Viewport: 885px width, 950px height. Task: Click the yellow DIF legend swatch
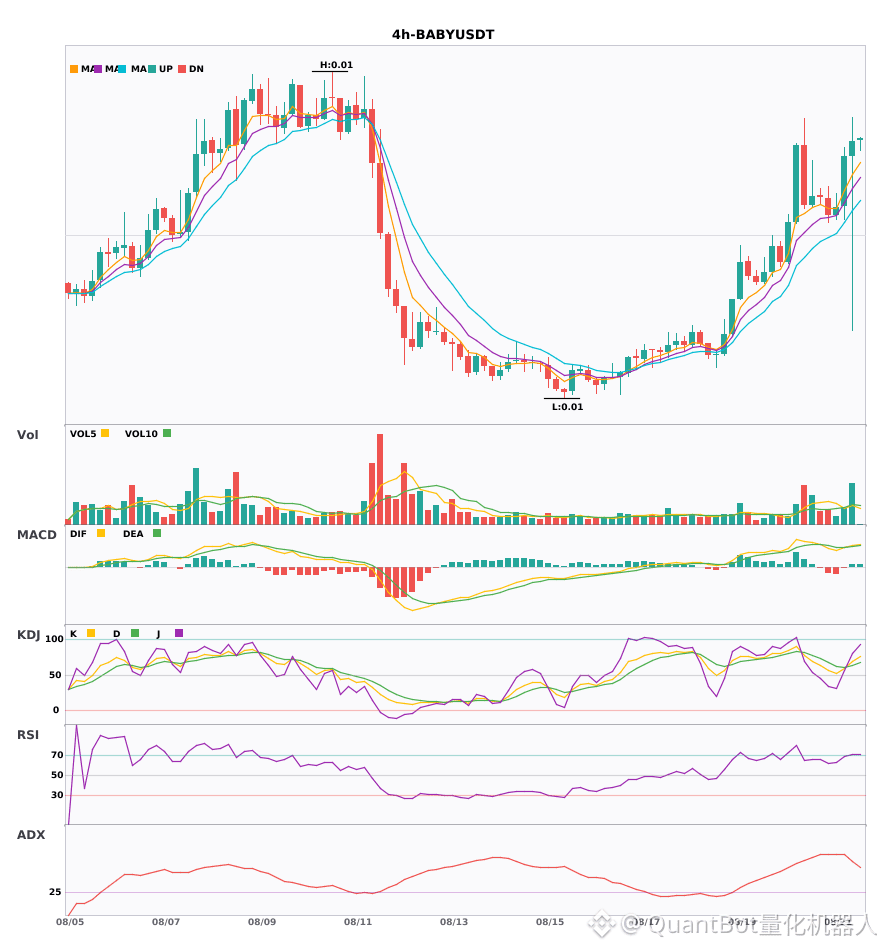[101, 533]
